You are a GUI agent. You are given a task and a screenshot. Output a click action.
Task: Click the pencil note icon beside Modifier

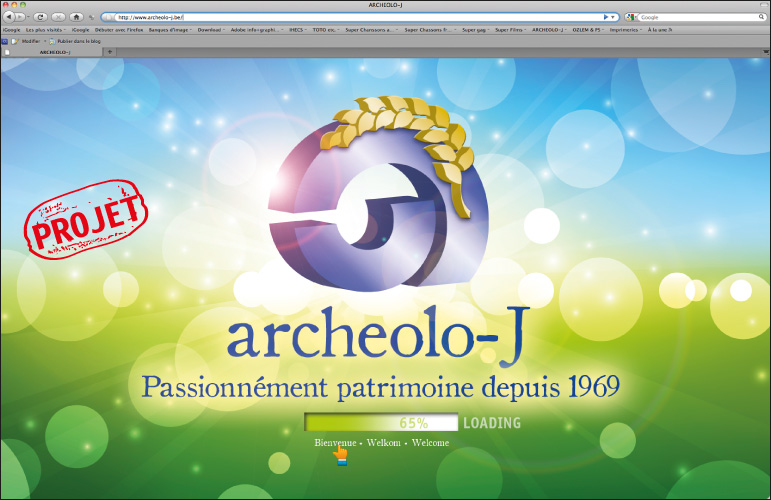(15, 41)
